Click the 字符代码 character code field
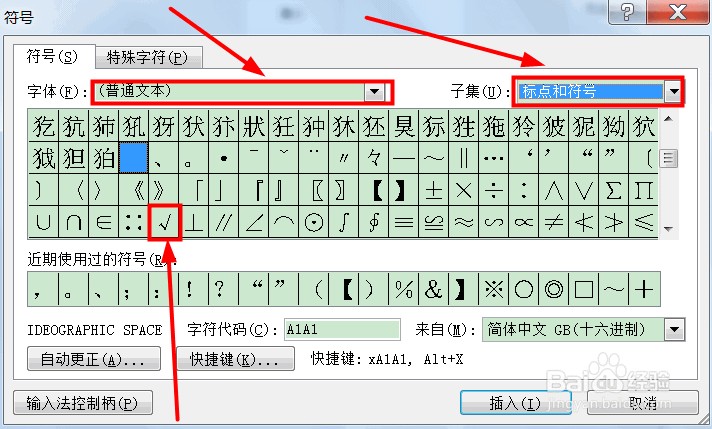Viewport: 712px width, 429px height. click(342, 330)
